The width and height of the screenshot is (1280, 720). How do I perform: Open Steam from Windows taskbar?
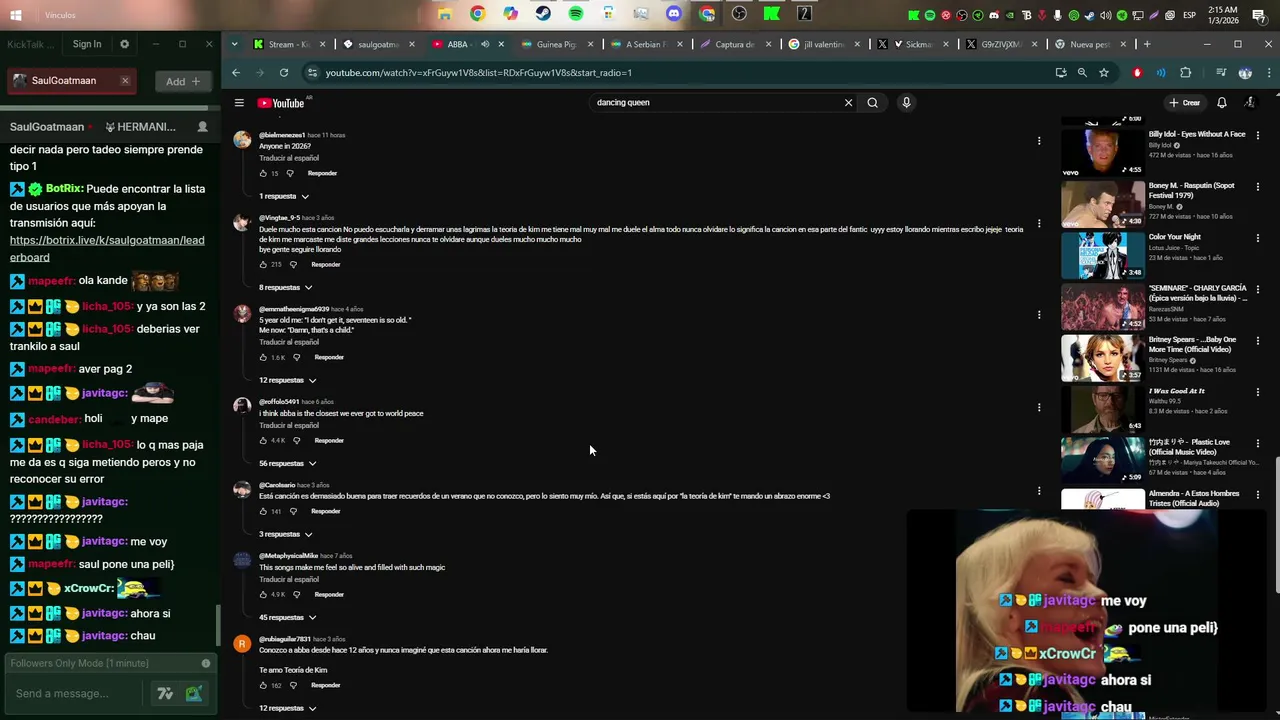click(543, 14)
